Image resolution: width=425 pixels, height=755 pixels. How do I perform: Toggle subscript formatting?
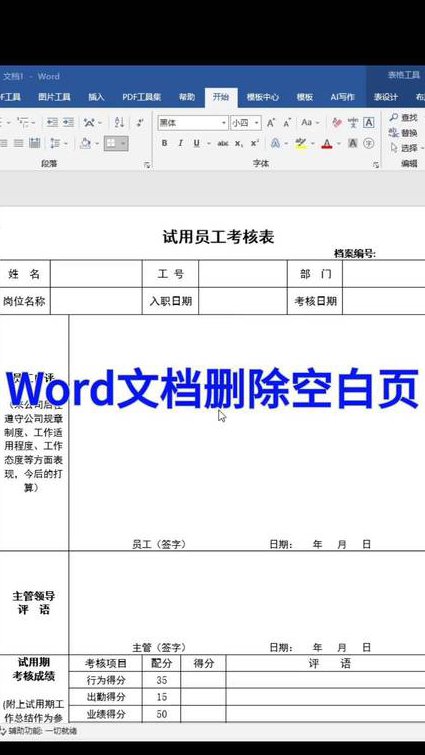(x=239, y=143)
